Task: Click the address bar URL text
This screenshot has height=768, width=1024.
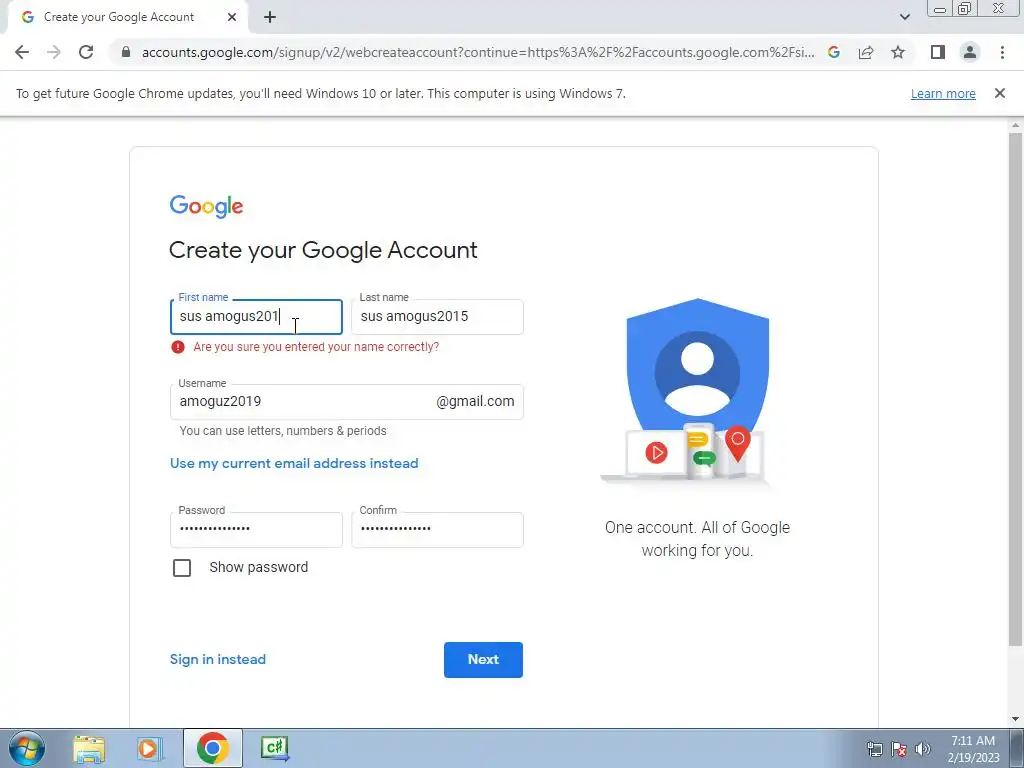Action: 477,52
